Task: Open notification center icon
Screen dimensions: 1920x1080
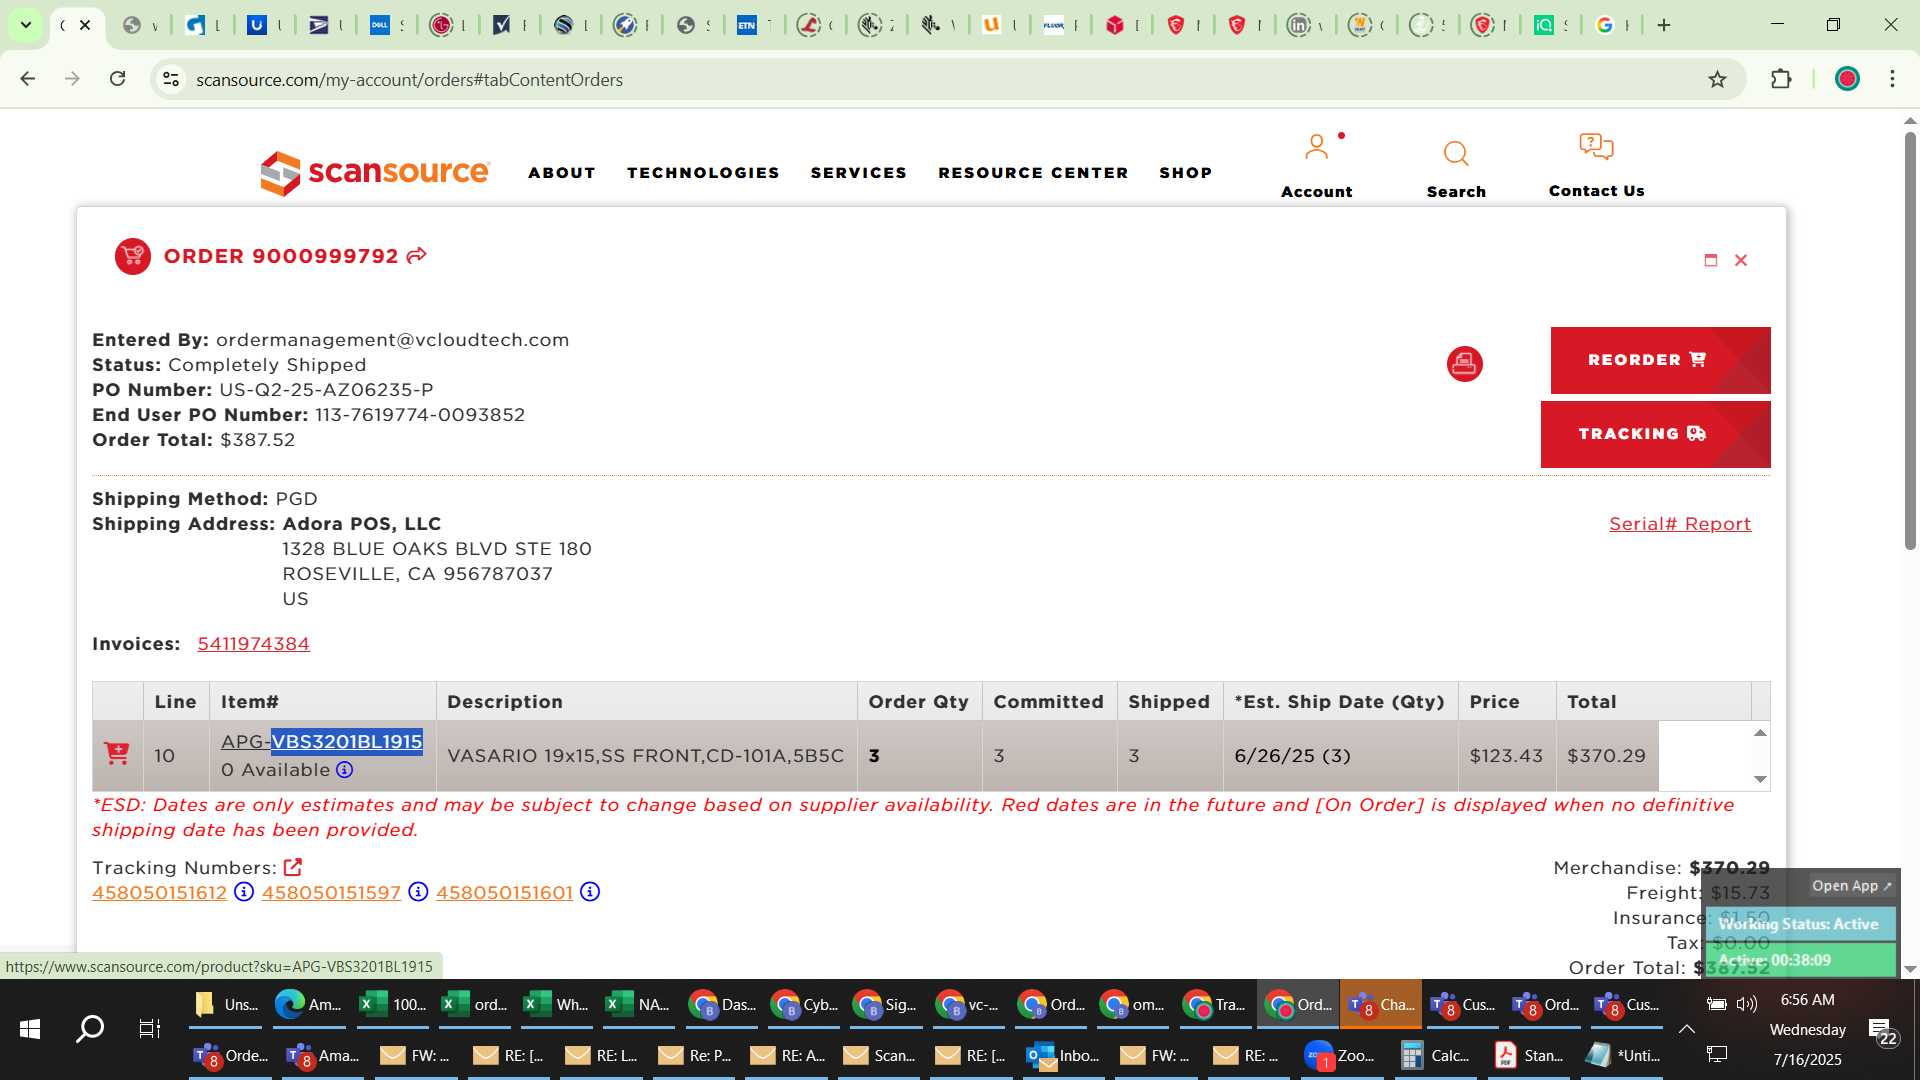Action: (1883, 1032)
